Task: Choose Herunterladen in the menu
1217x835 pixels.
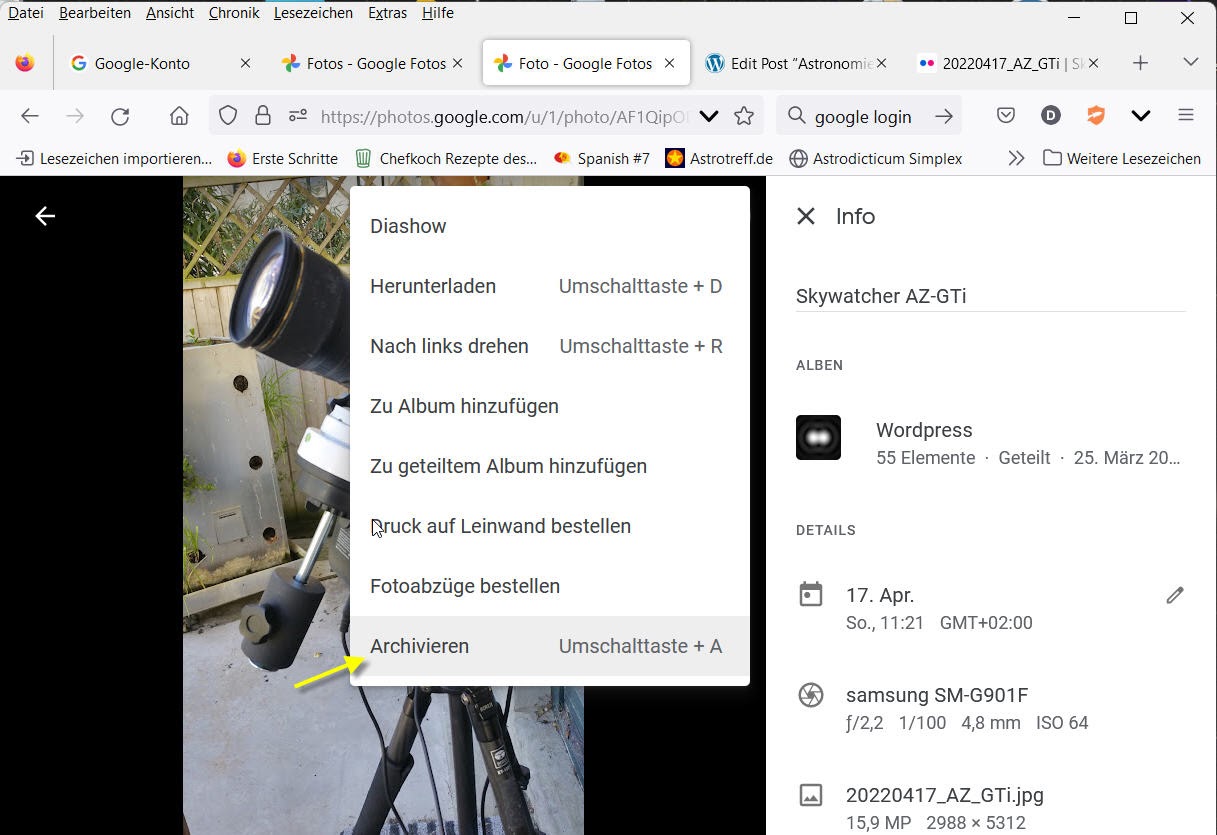Action: pyautogui.click(x=432, y=286)
